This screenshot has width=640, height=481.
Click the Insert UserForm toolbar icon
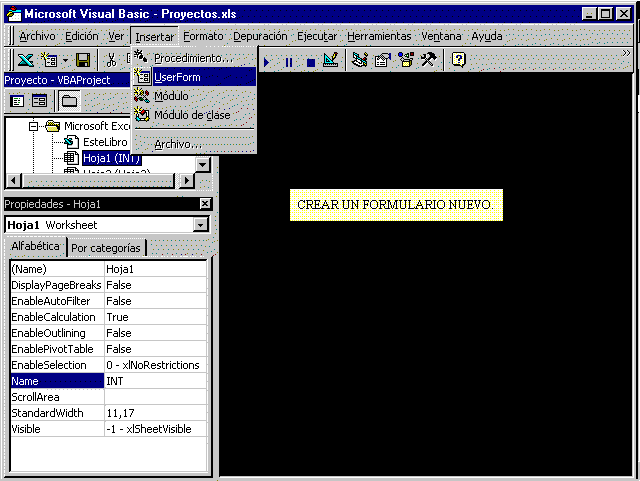pos(49,60)
